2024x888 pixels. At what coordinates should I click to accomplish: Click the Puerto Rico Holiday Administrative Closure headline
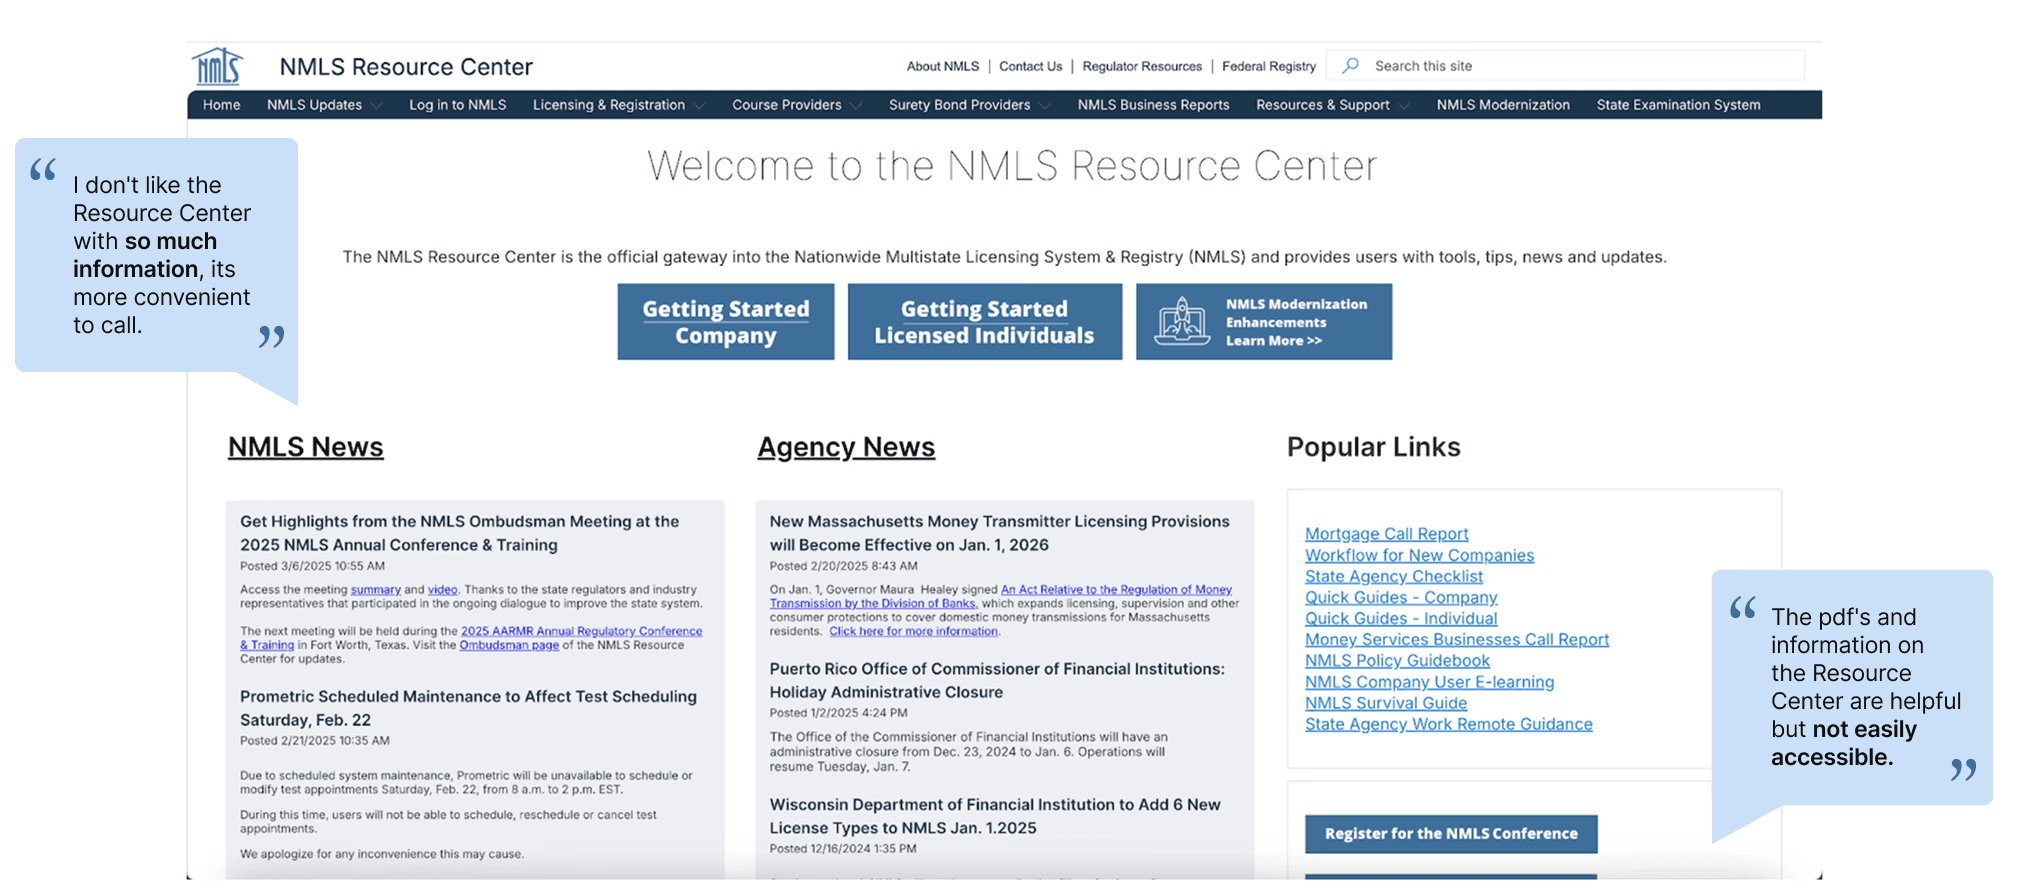997,680
